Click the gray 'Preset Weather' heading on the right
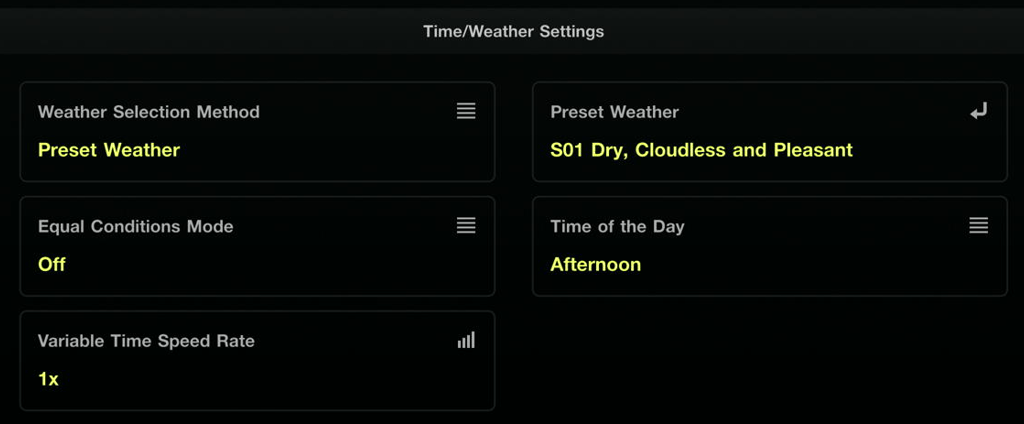 (614, 112)
